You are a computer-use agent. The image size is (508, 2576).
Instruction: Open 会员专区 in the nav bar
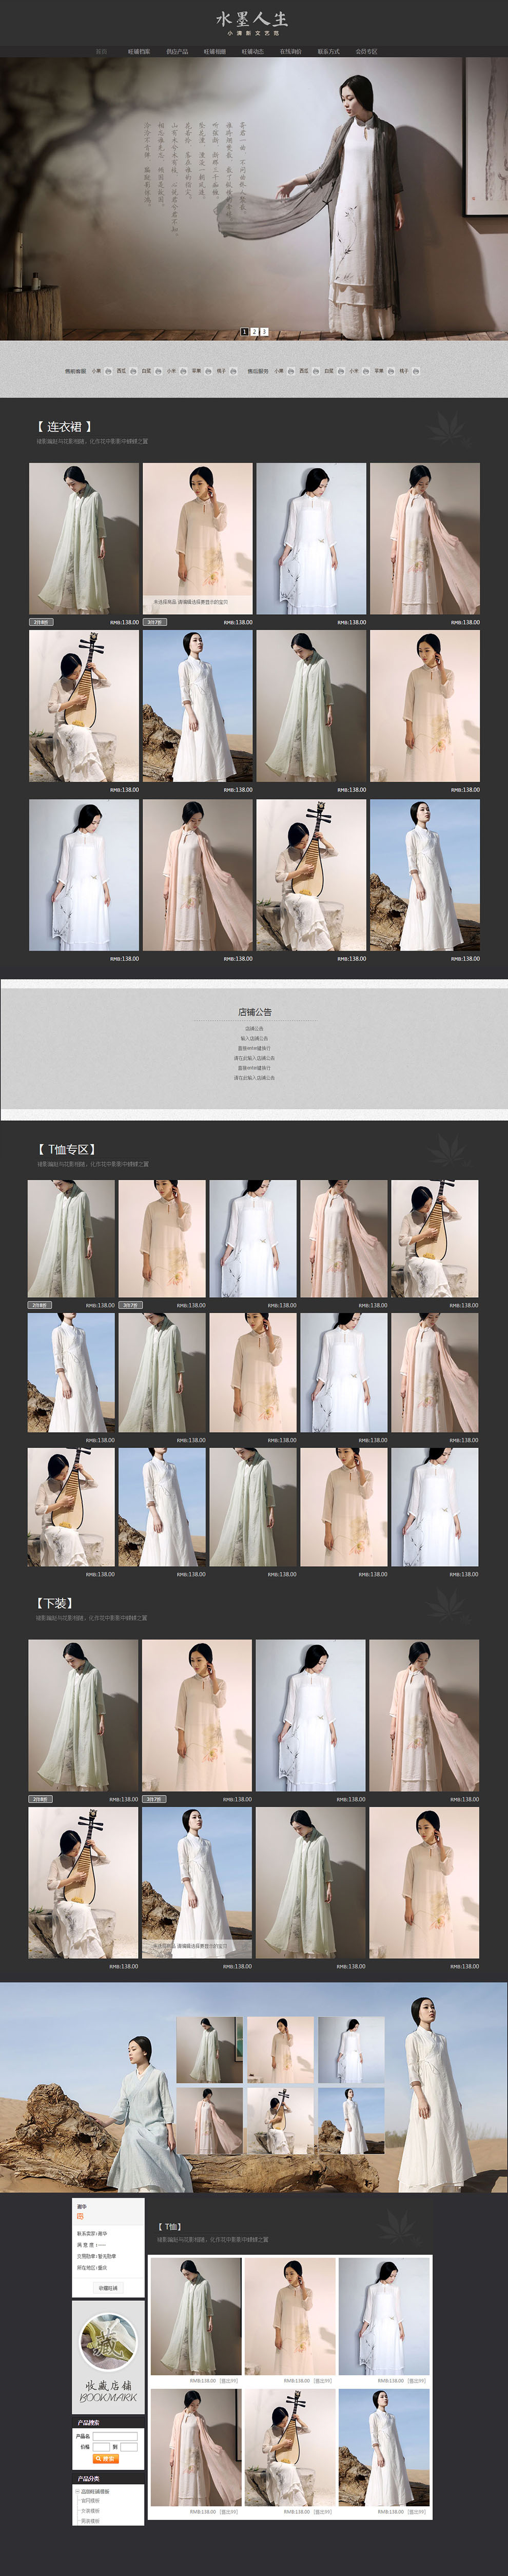(x=366, y=51)
